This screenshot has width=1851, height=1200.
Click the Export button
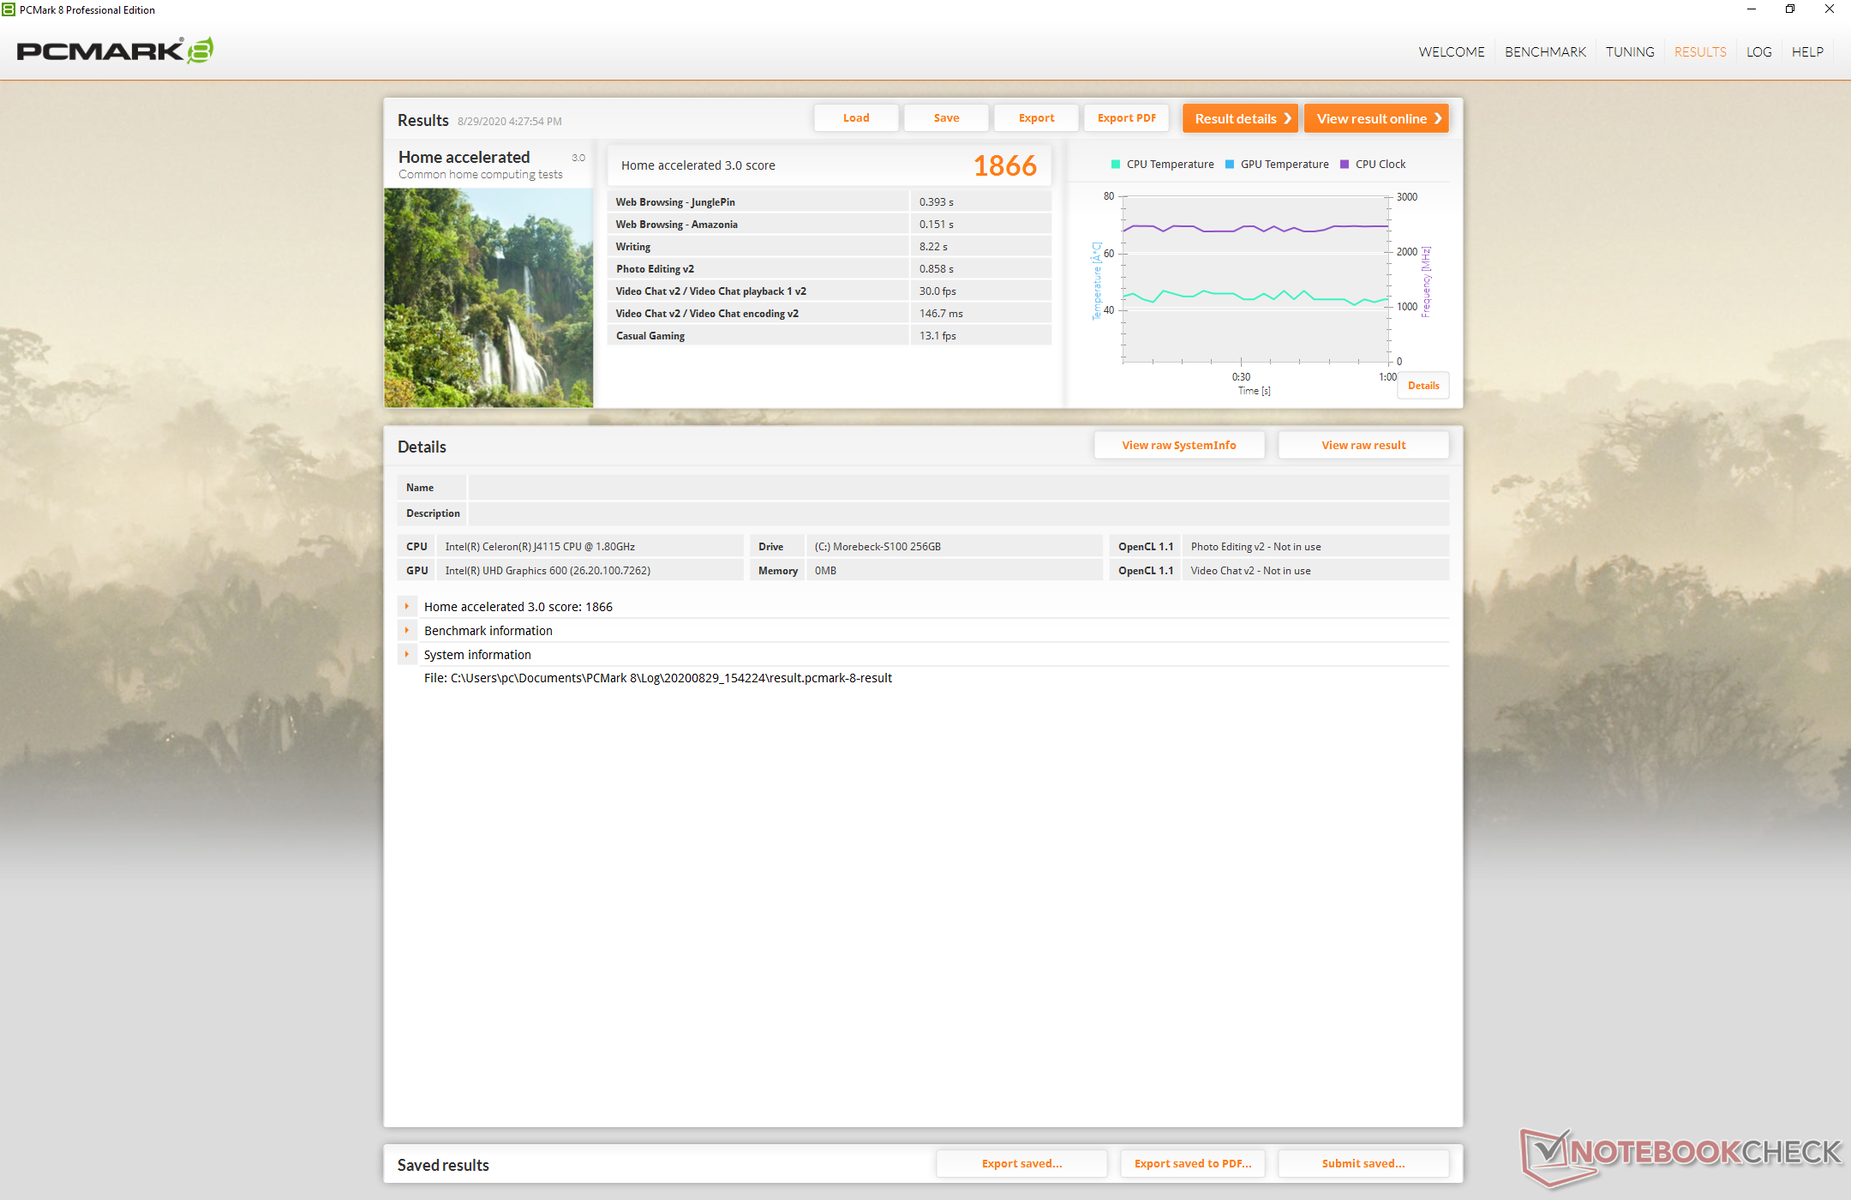(x=1036, y=118)
